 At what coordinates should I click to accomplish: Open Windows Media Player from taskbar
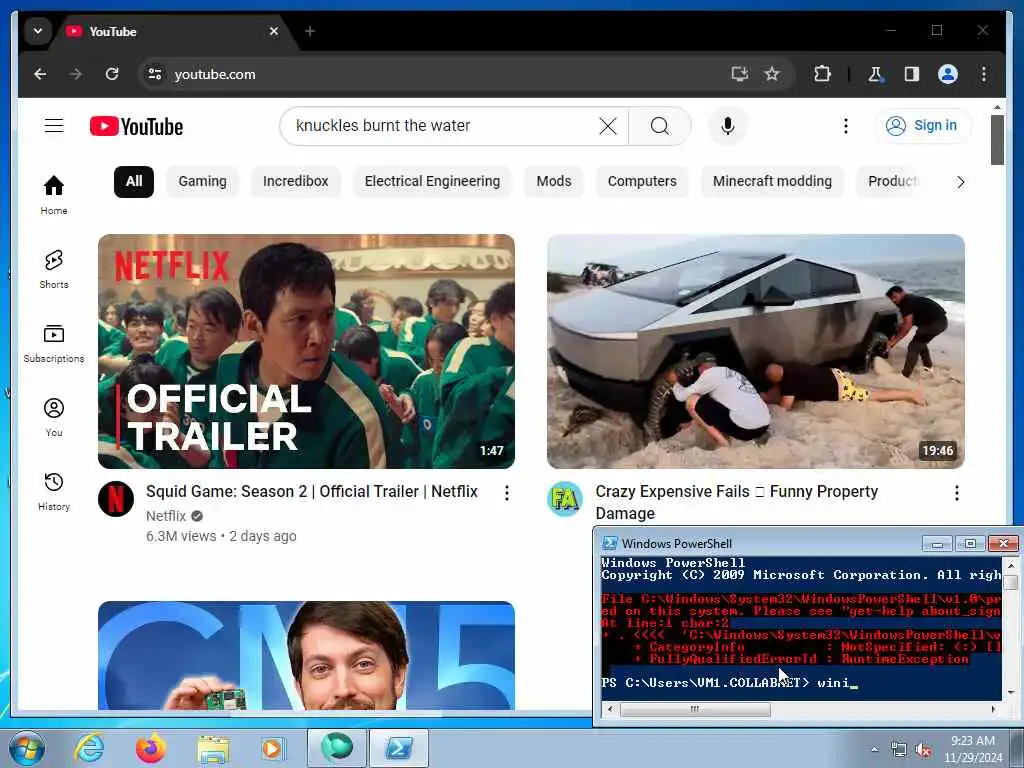[272, 749]
